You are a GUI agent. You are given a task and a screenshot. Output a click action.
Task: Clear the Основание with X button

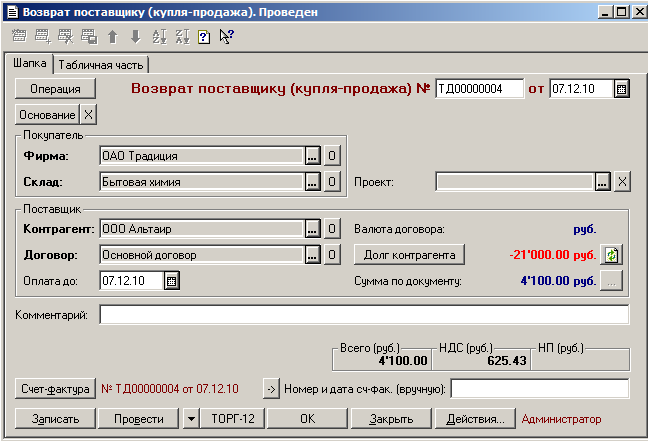(88, 115)
